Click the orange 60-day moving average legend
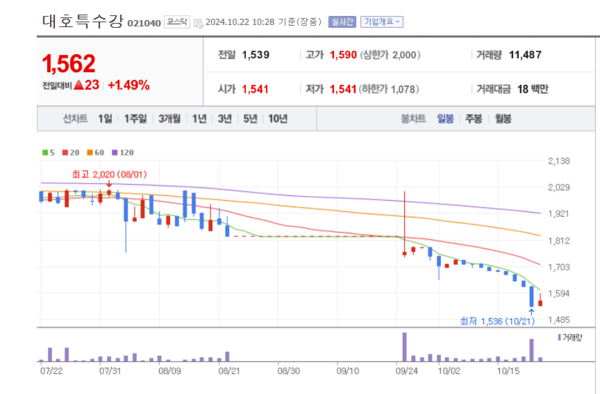Screen dimensions: 600x394 coord(96,153)
